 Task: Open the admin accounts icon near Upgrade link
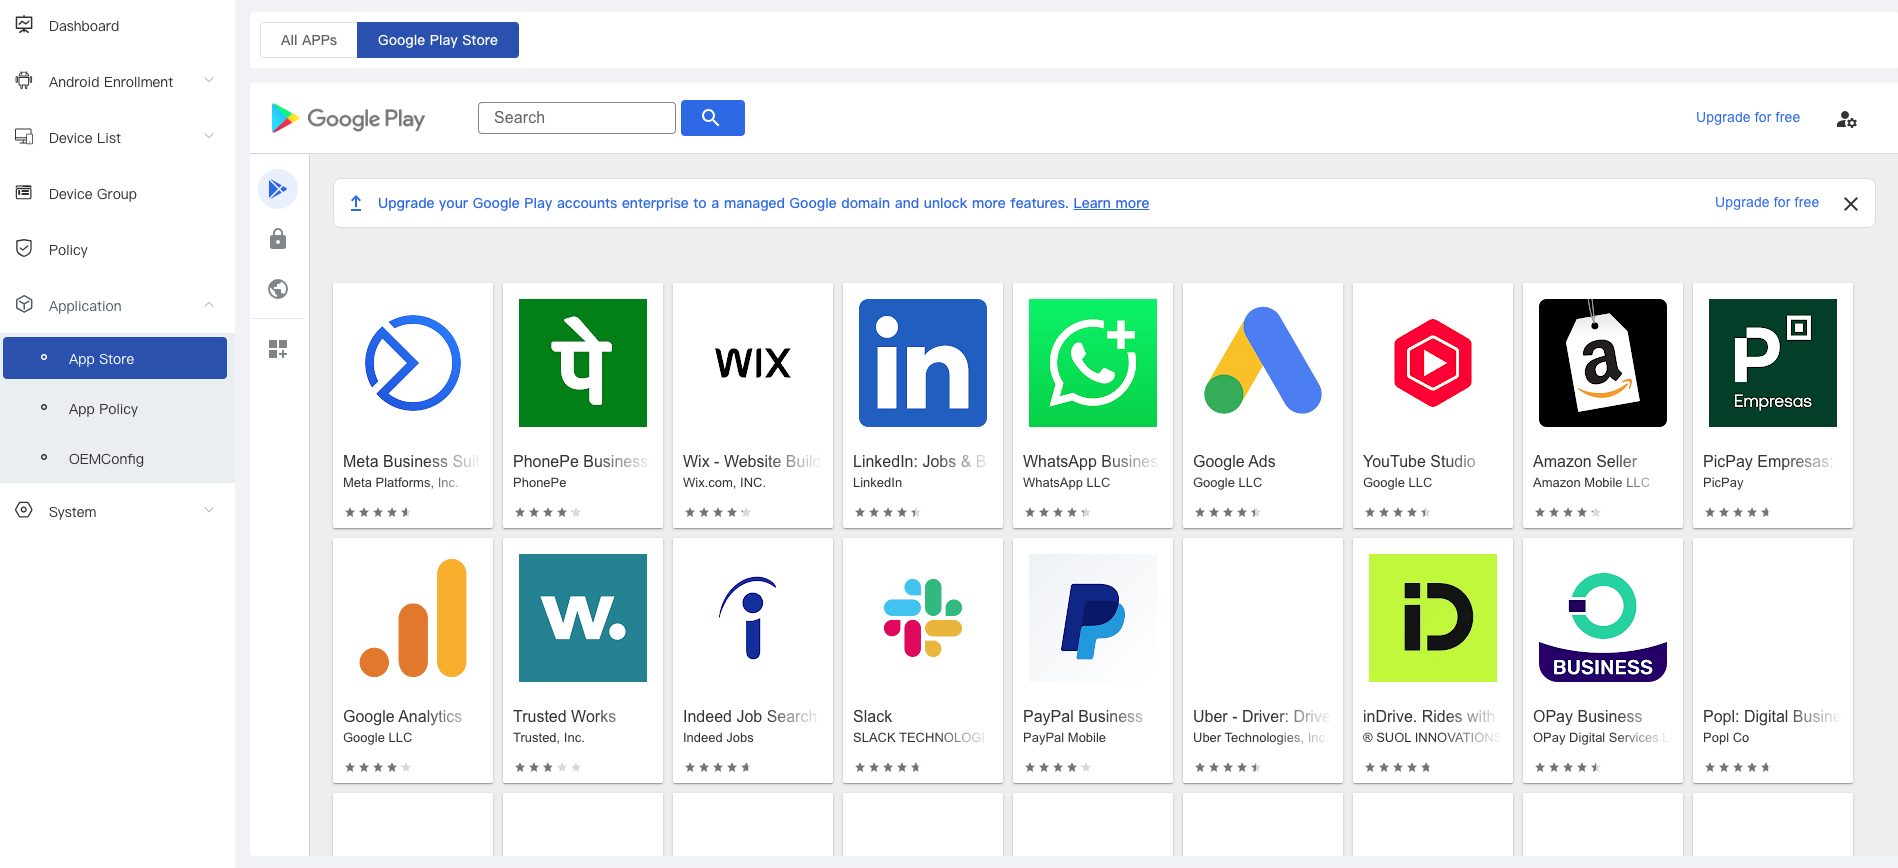click(x=1846, y=120)
